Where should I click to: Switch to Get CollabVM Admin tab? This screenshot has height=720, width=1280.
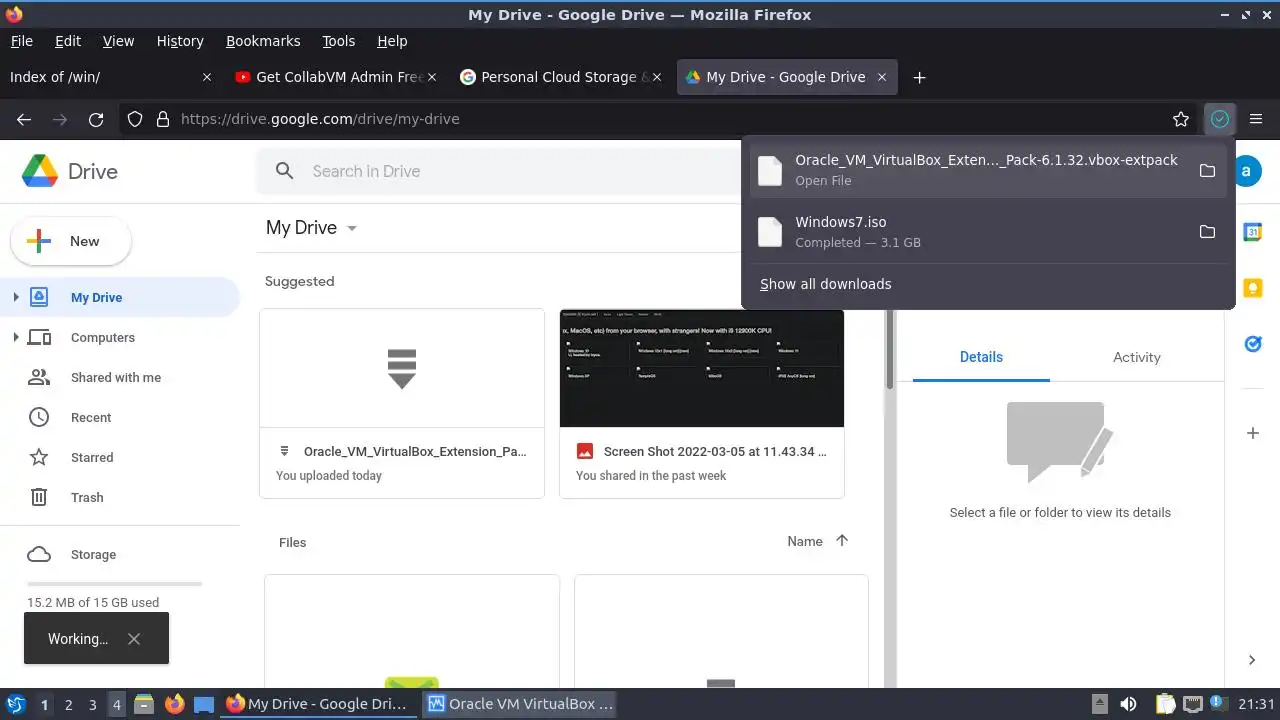(335, 77)
